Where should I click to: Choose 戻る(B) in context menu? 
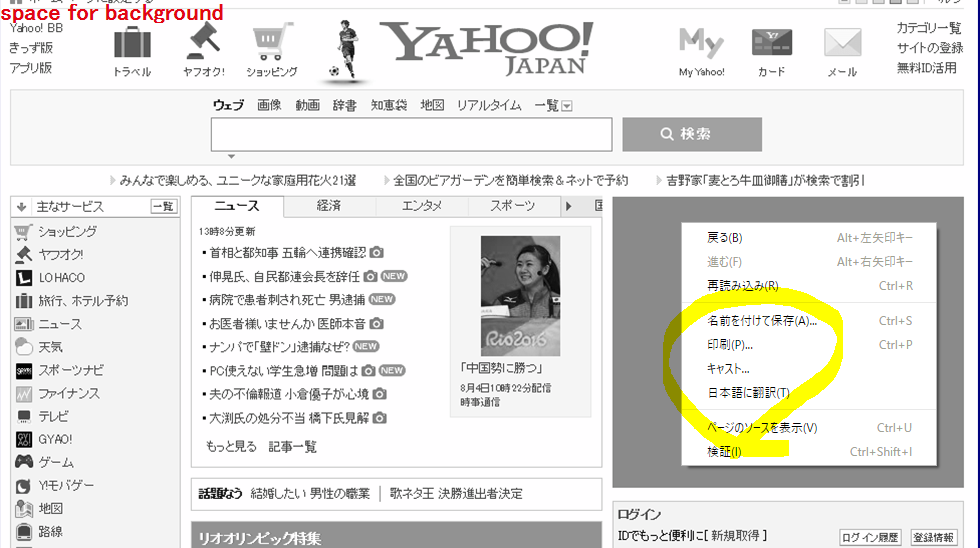pyautogui.click(x=809, y=237)
